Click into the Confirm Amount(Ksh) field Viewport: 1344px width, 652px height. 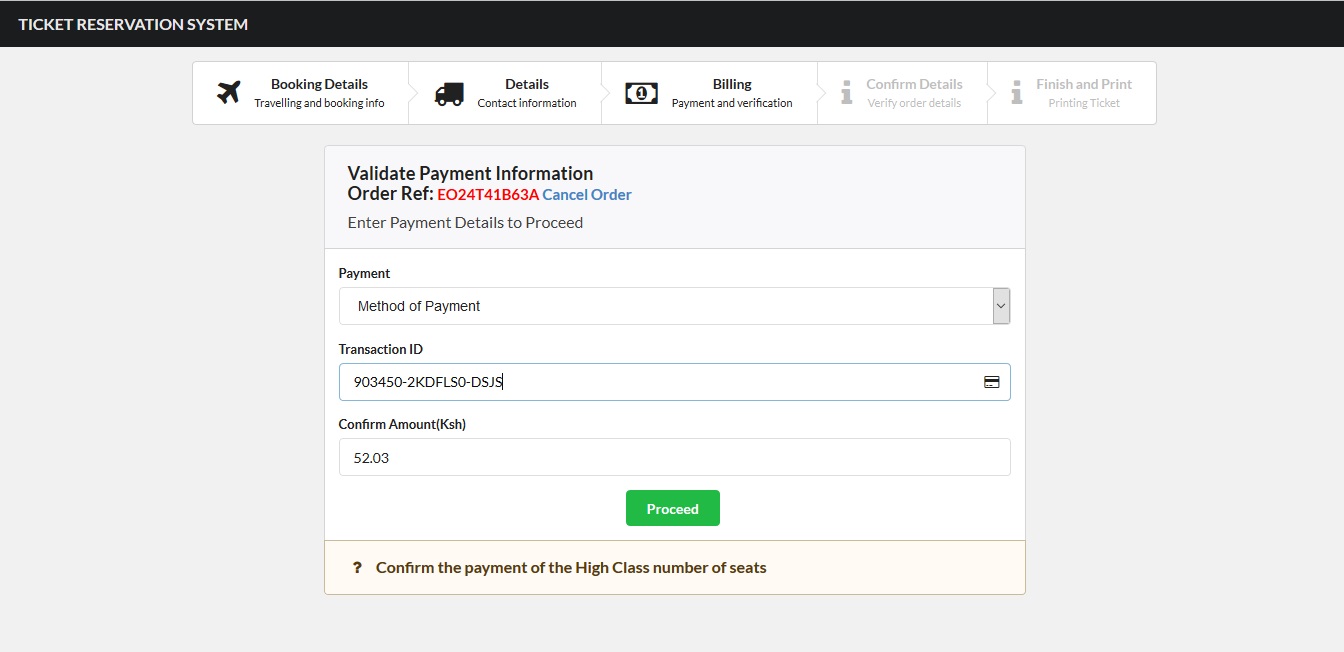click(x=674, y=457)
